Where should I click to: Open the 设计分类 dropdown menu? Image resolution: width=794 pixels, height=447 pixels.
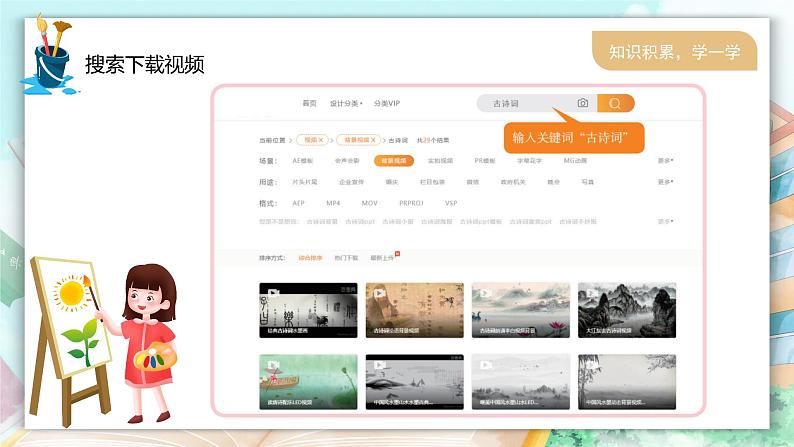(x=345, y=103)
